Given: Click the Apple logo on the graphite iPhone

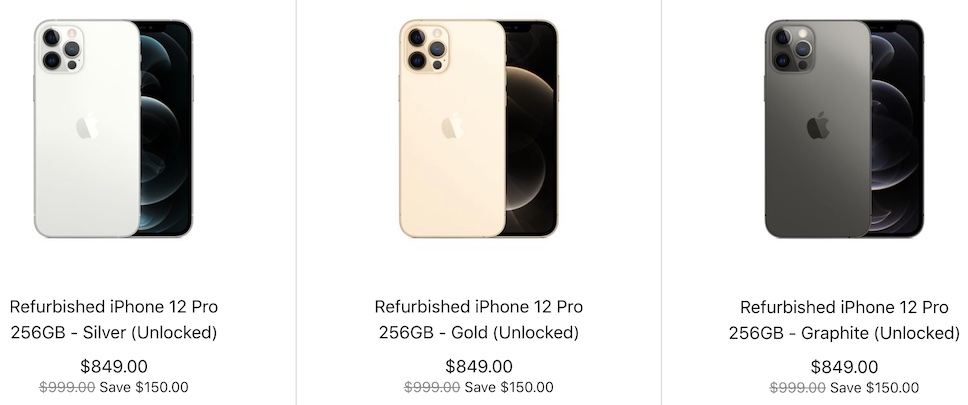Looking at the screenshot, I should [x=818, y=127].
